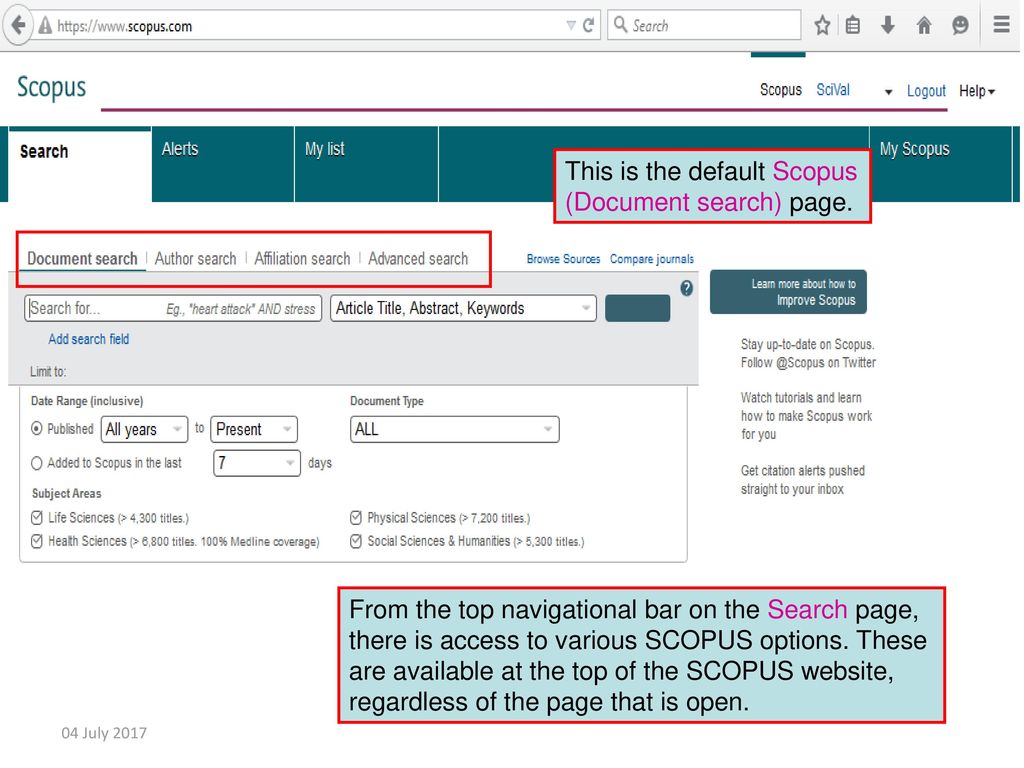Click Get citation alerts pushed text

click(x=803, y=471)
